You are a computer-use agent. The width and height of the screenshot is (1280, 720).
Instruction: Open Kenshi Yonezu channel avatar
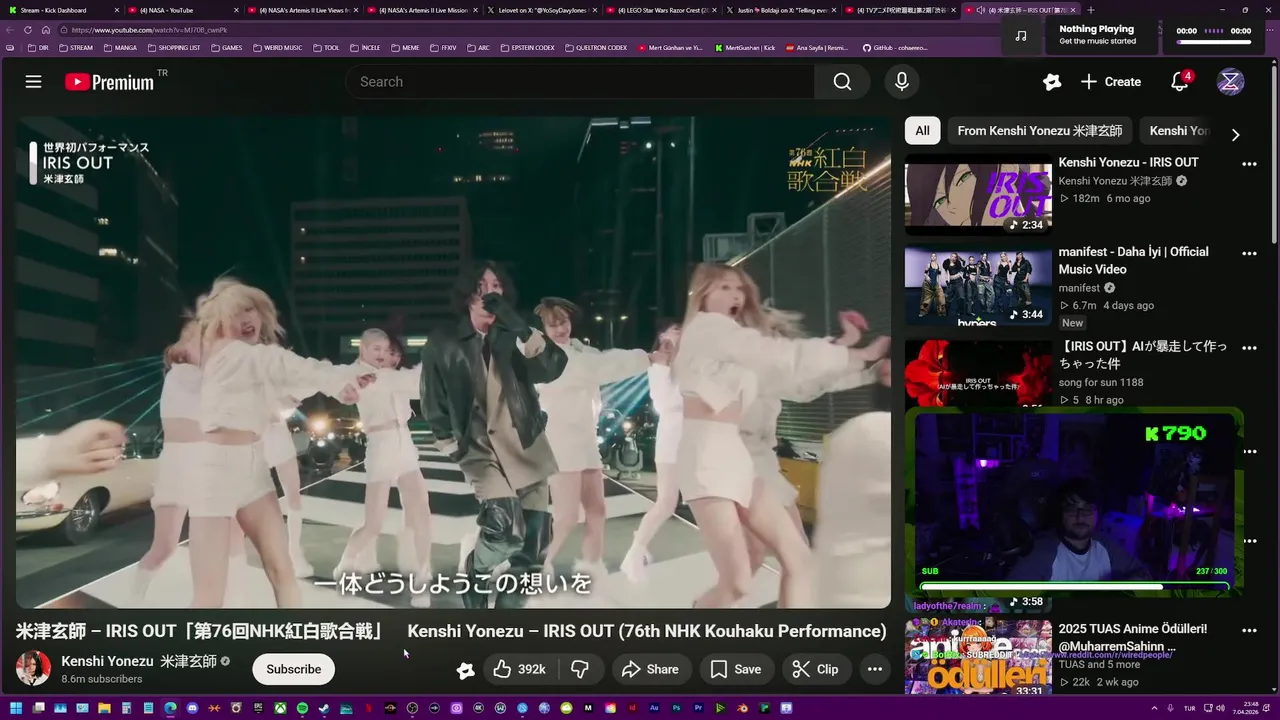click(33, 669)
